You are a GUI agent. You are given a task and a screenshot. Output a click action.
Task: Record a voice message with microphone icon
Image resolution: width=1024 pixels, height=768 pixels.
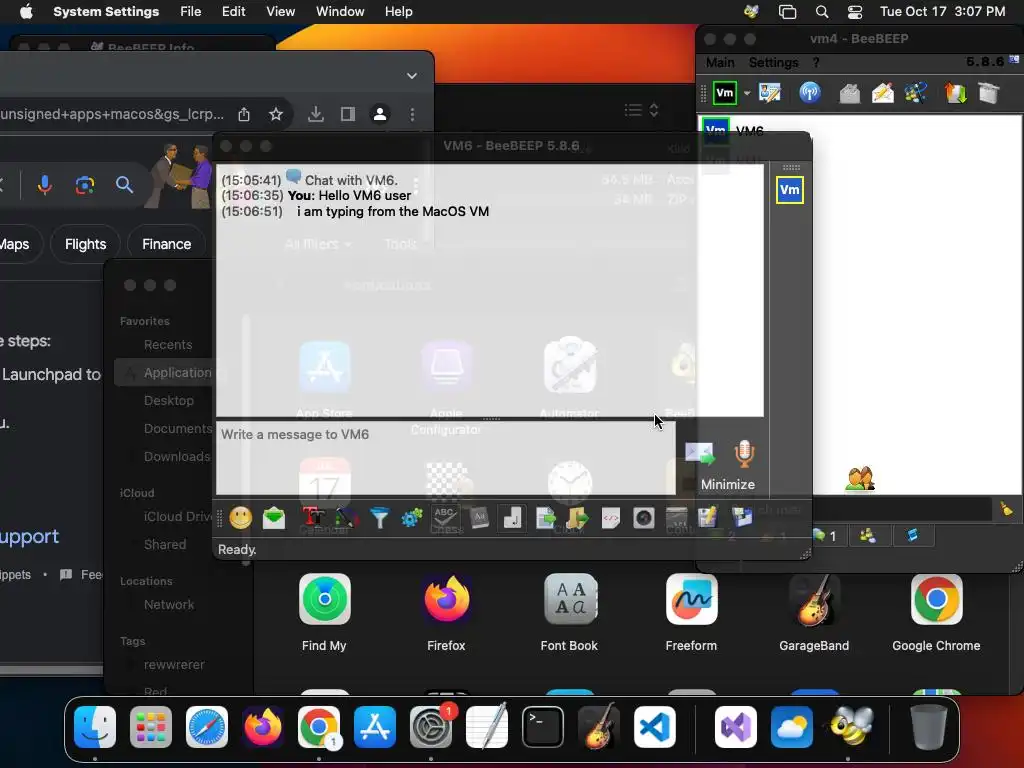point(744,453)
